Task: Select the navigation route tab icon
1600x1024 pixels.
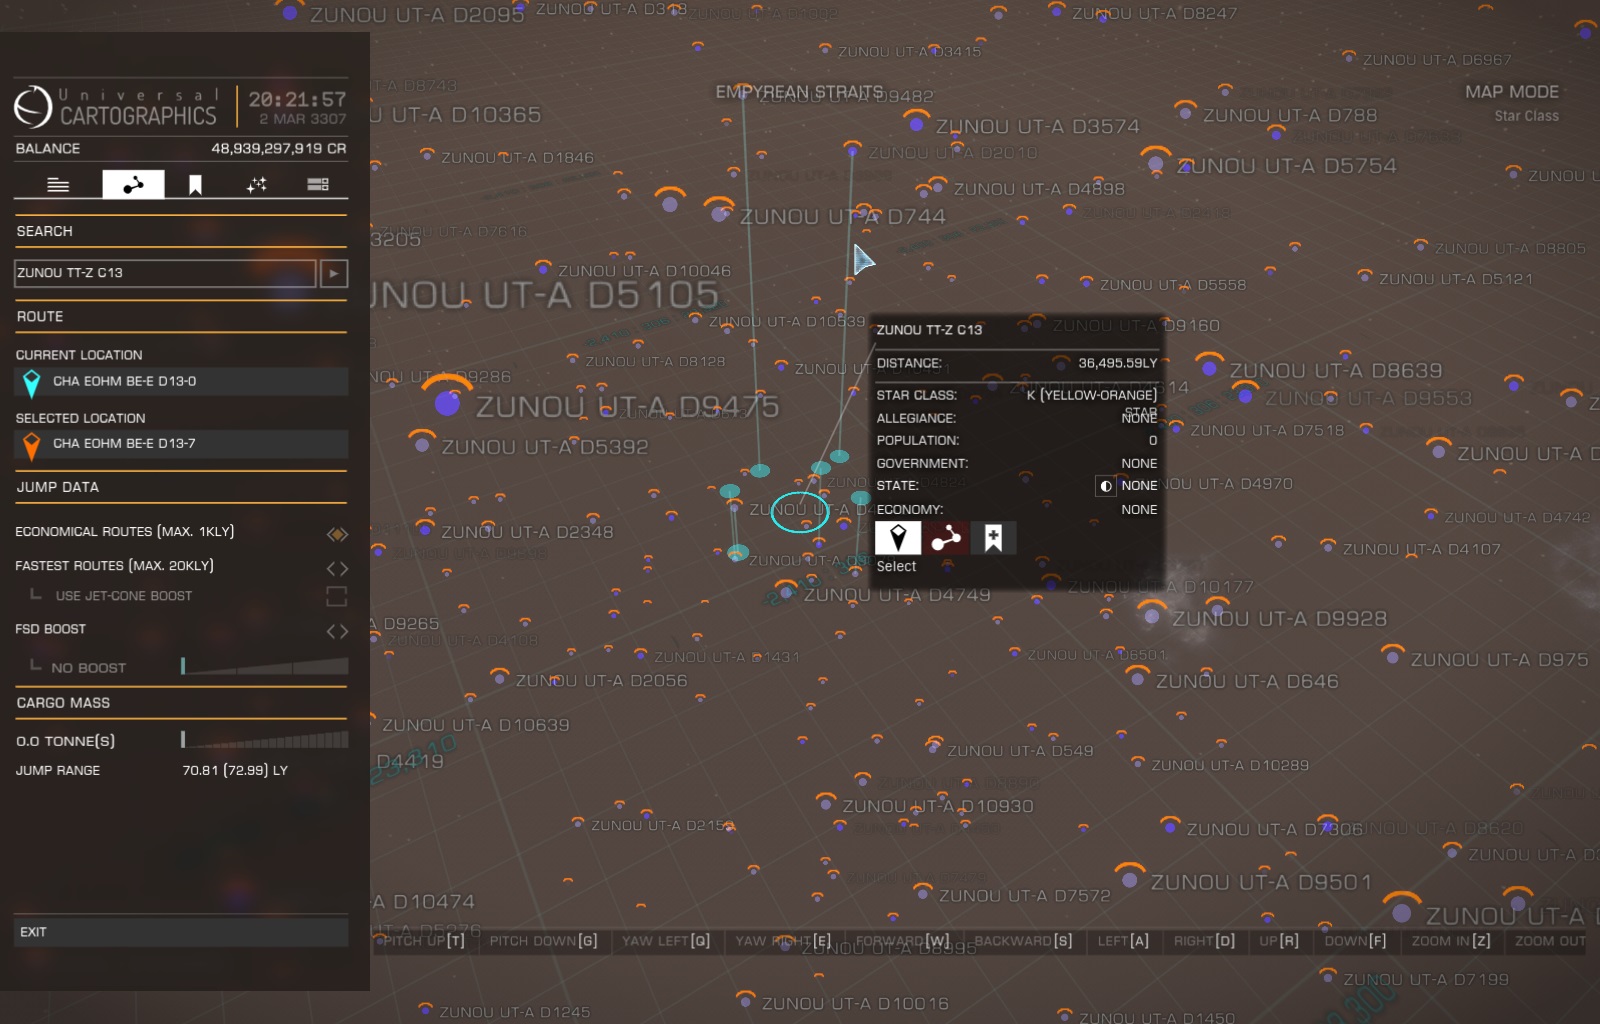Action: click(x=133, y=184)
